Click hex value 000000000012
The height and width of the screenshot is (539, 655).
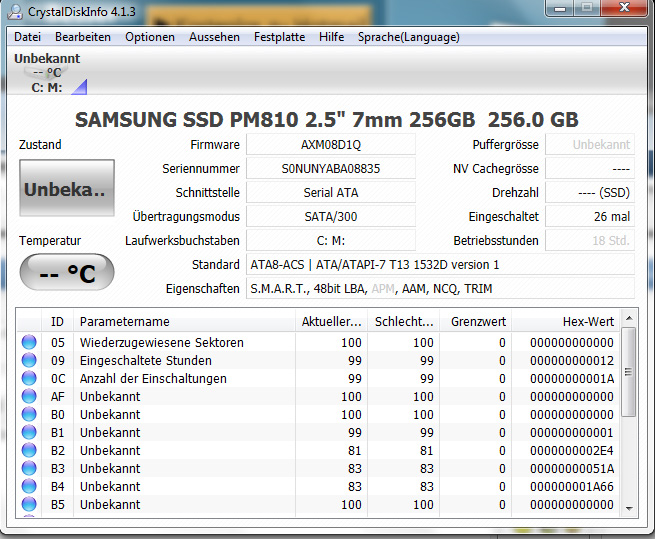point(571,361)
